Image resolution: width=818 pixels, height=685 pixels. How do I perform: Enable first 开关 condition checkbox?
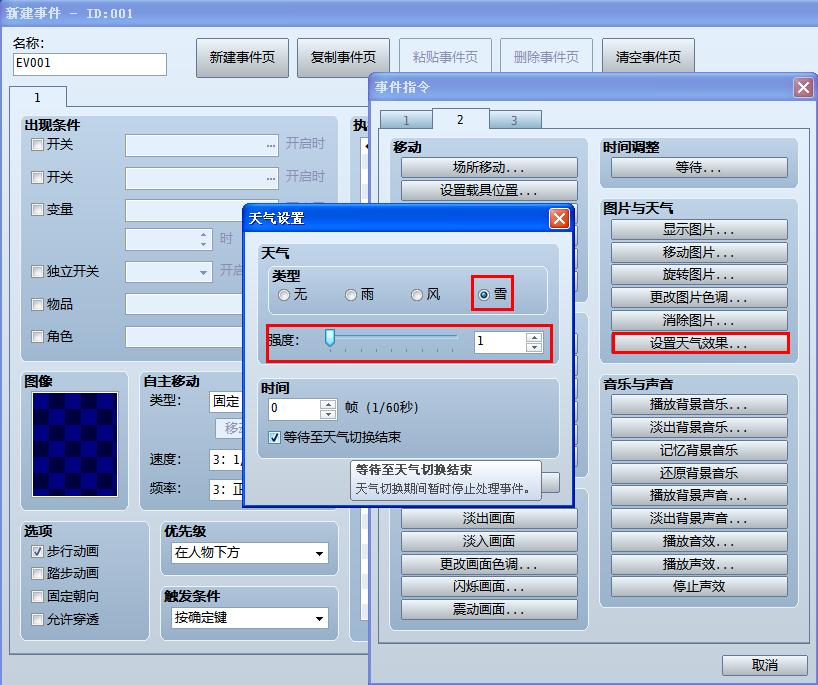pyautogui.click(x=37, y=145)
